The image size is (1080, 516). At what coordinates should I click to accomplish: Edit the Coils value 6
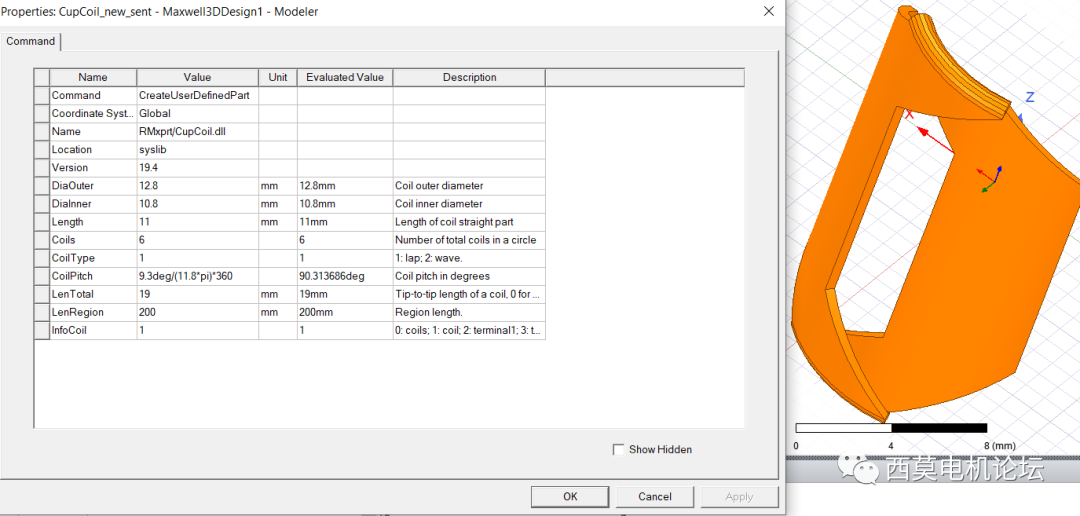click(x=198, y=240)
